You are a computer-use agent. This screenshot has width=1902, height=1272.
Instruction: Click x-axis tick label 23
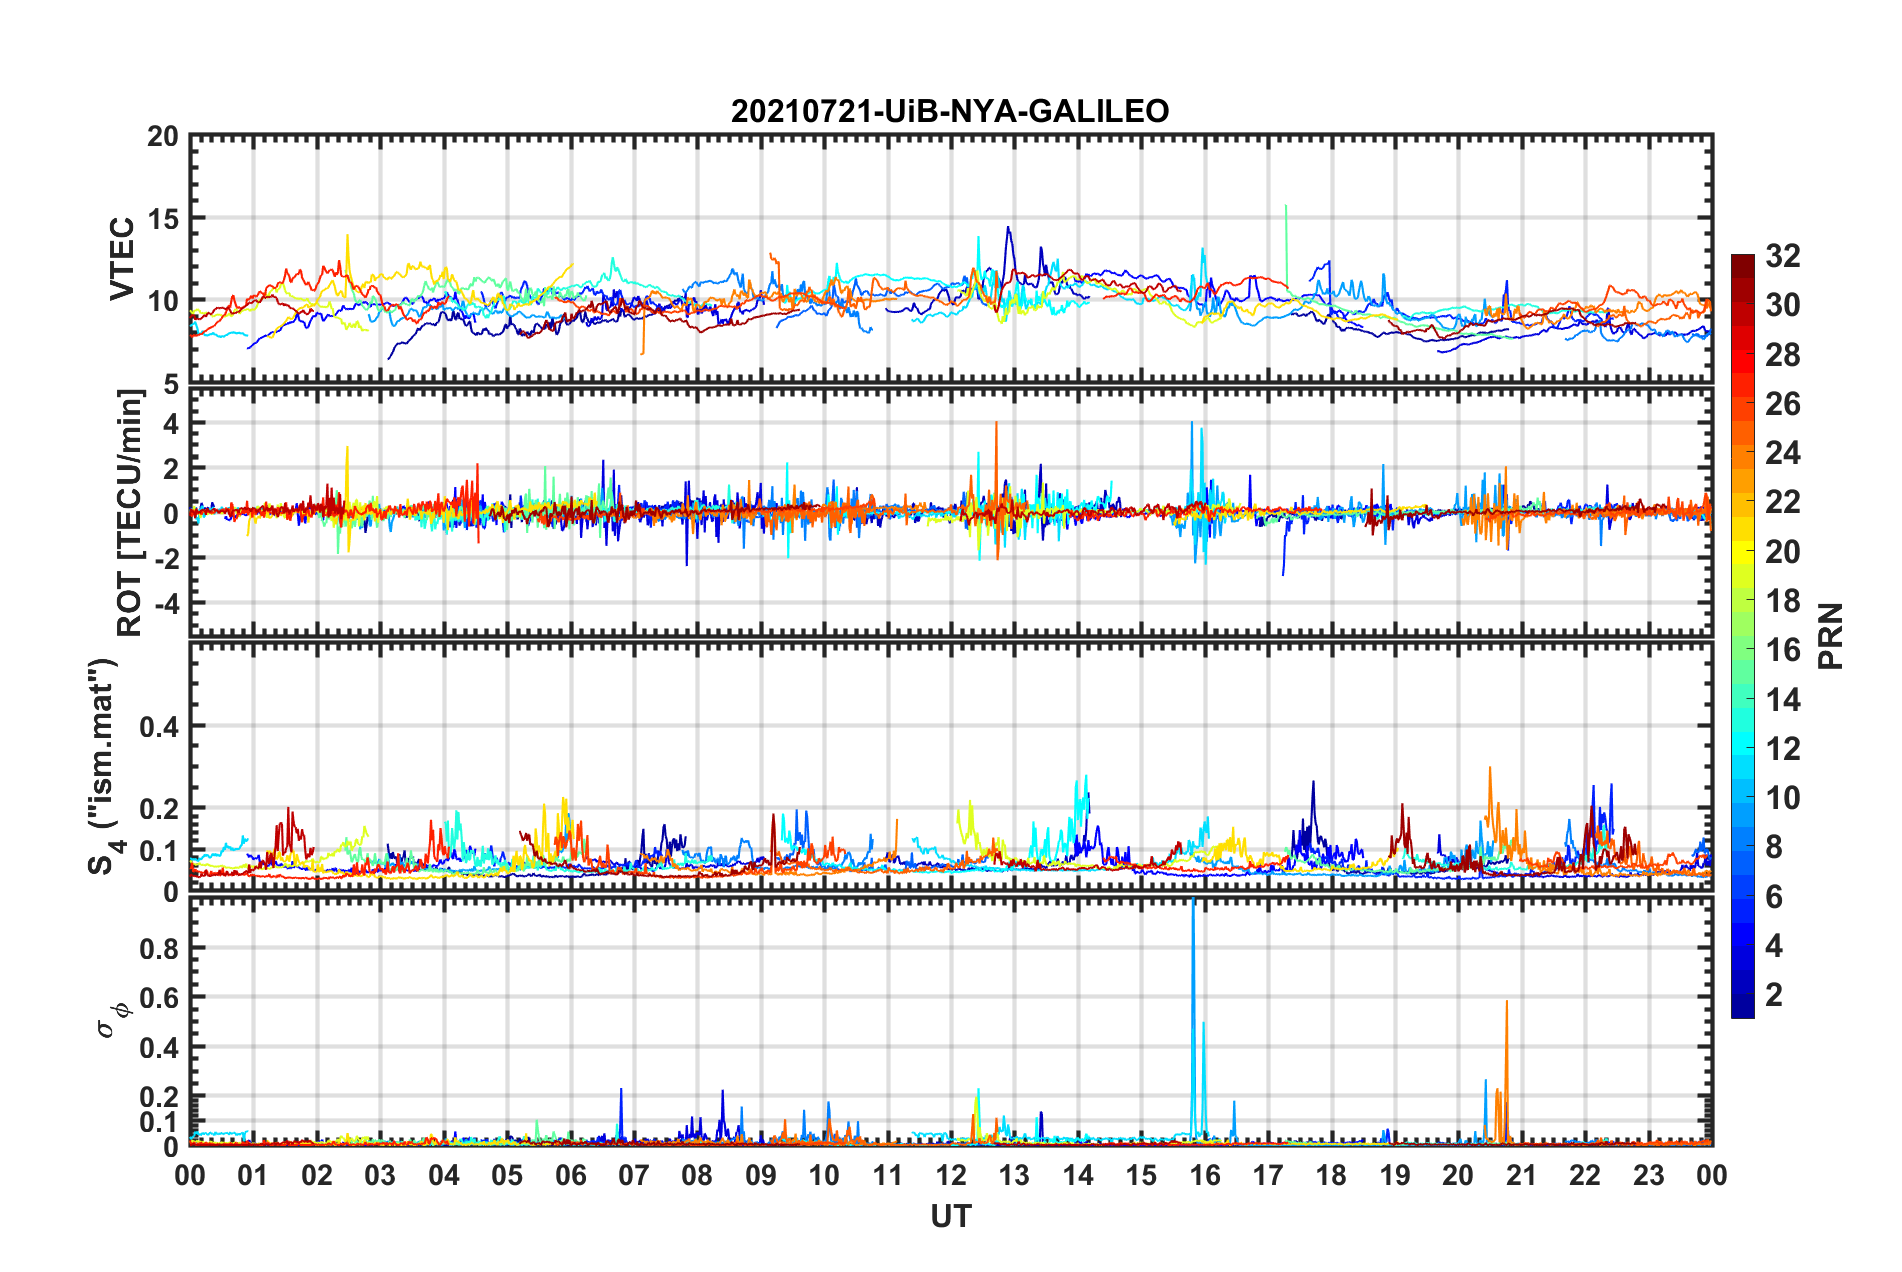tap(1648, 1175)
